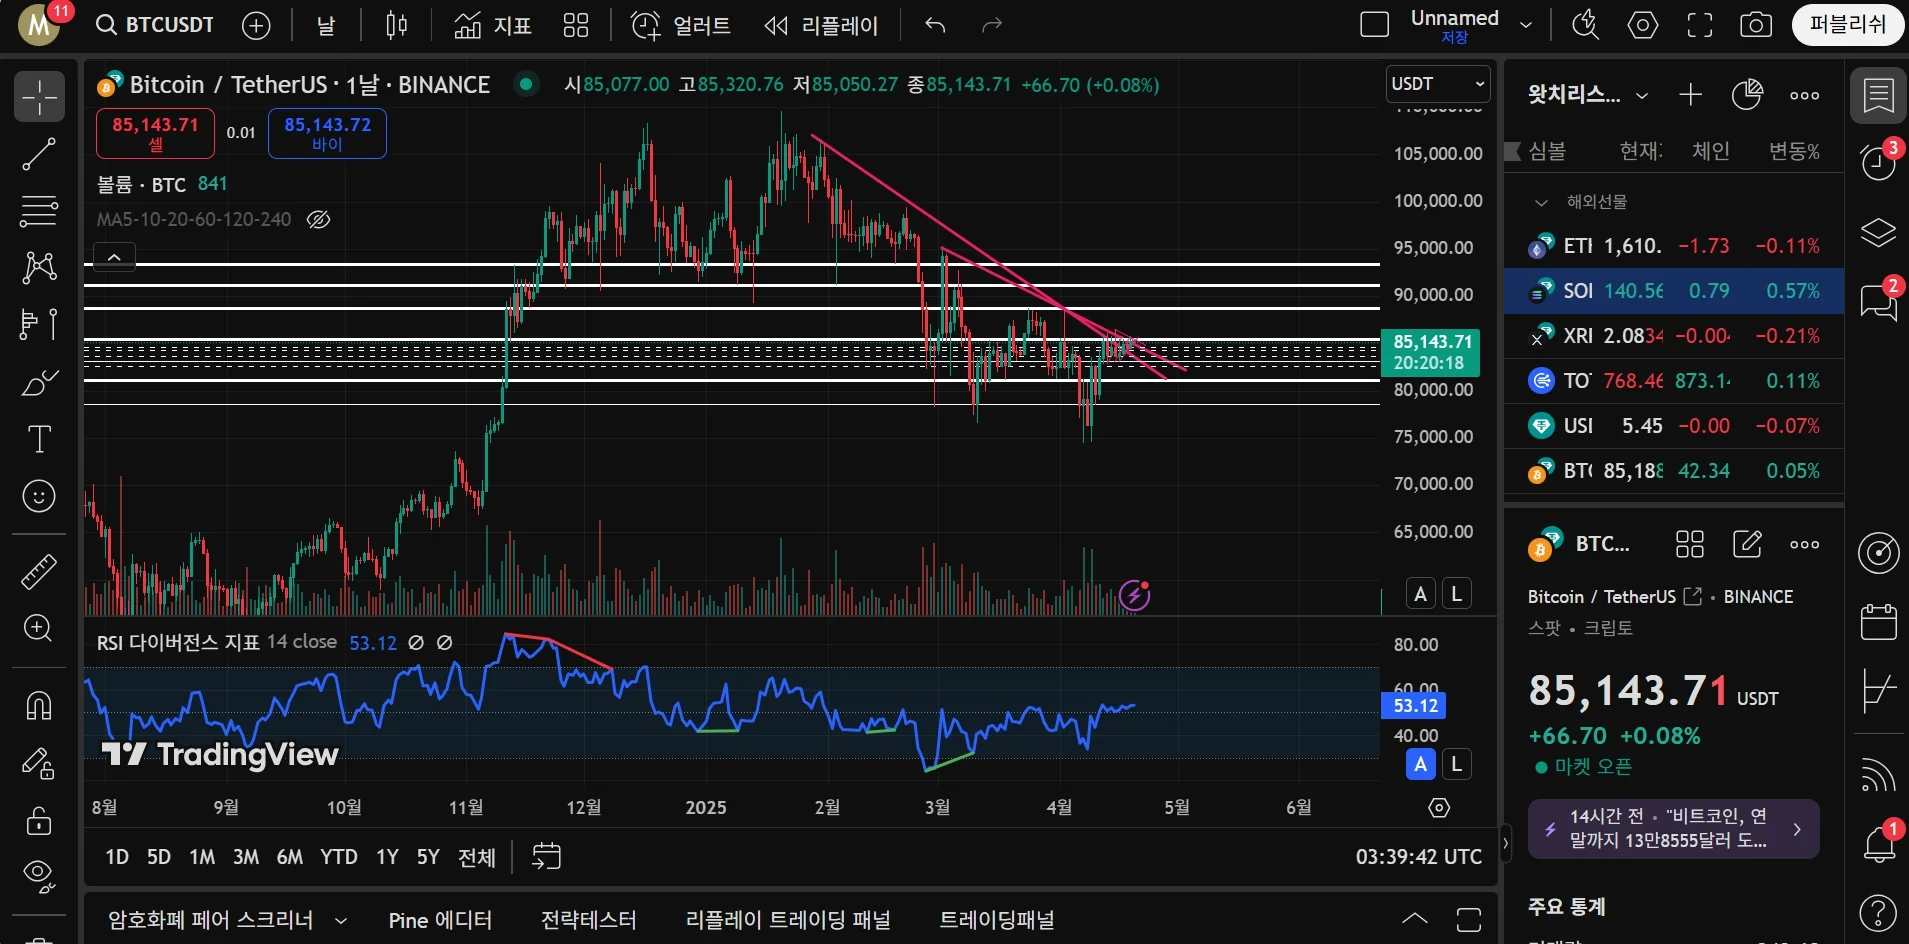Open the Fibonacci retracement tool group

pyautogui.click(x=39, y=211)
